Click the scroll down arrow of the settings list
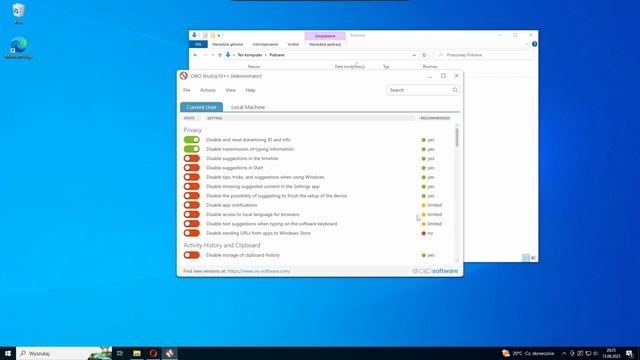Viewport: 640px width, 360px height. (x=457, y=260)
